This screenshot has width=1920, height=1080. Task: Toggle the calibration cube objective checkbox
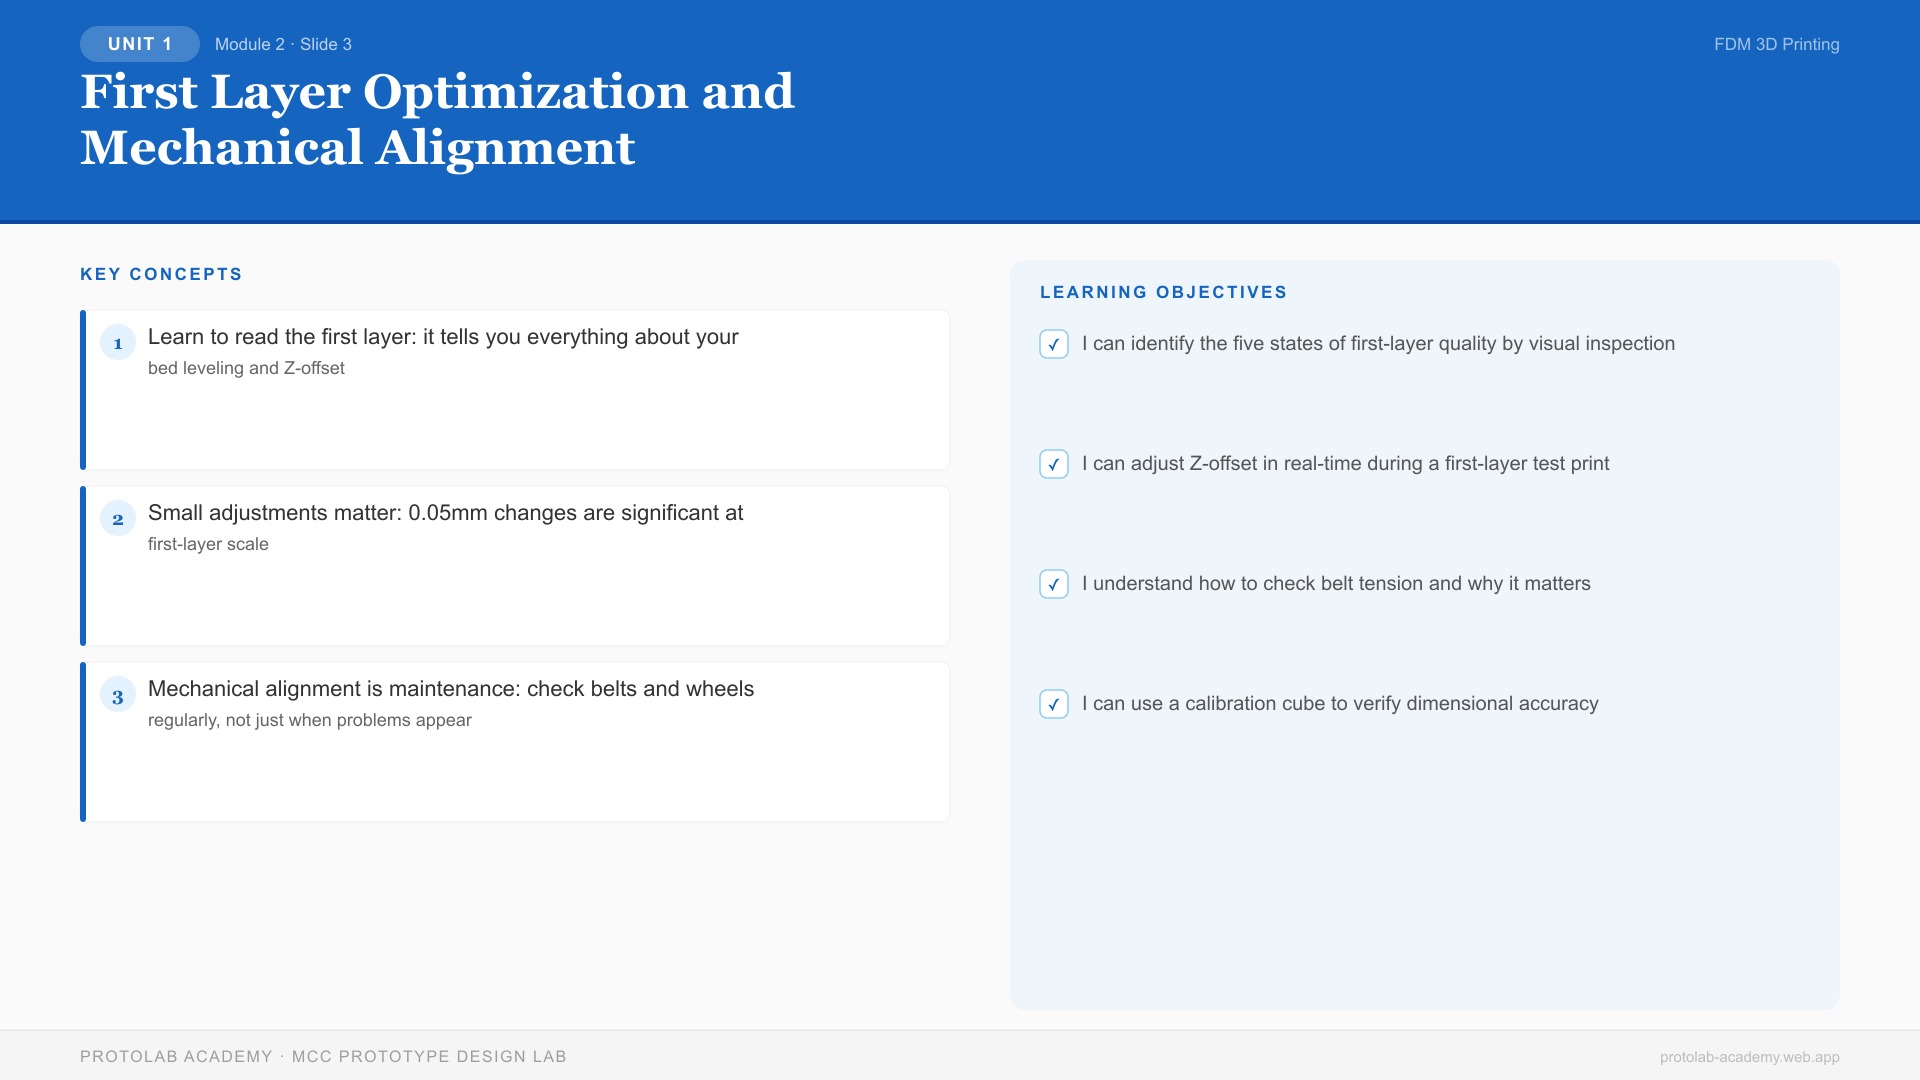click(x=1054, y=704)
